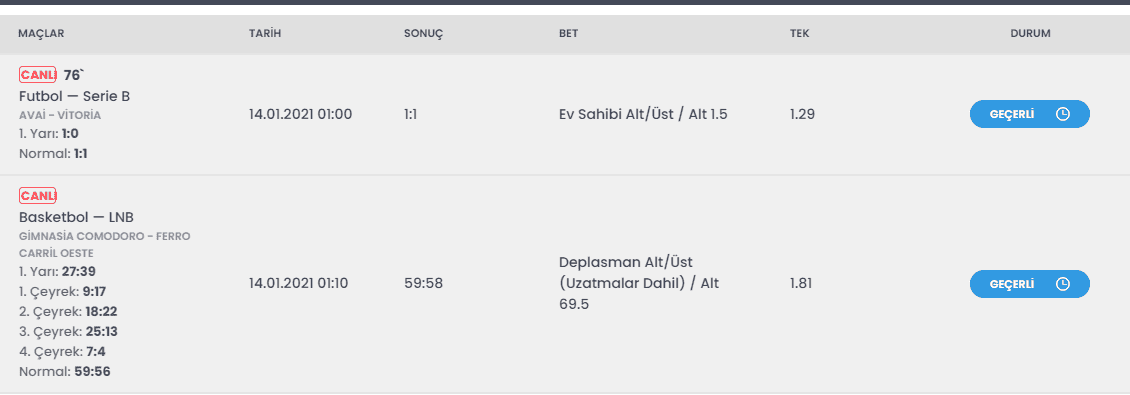Click the 1.81 odds value
Image resolution: width=1130 pixels, height=395 pixels.
(x=801, y=284)
